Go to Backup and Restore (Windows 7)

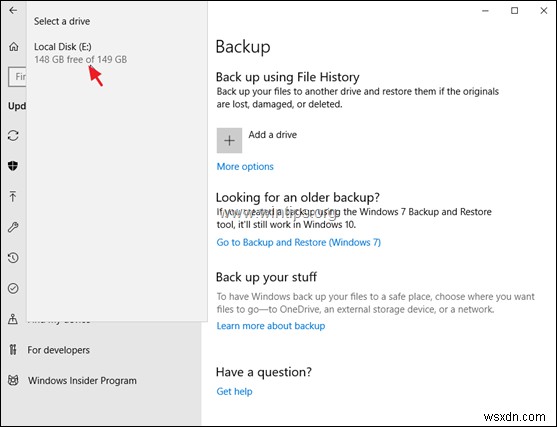pos(299,242)
